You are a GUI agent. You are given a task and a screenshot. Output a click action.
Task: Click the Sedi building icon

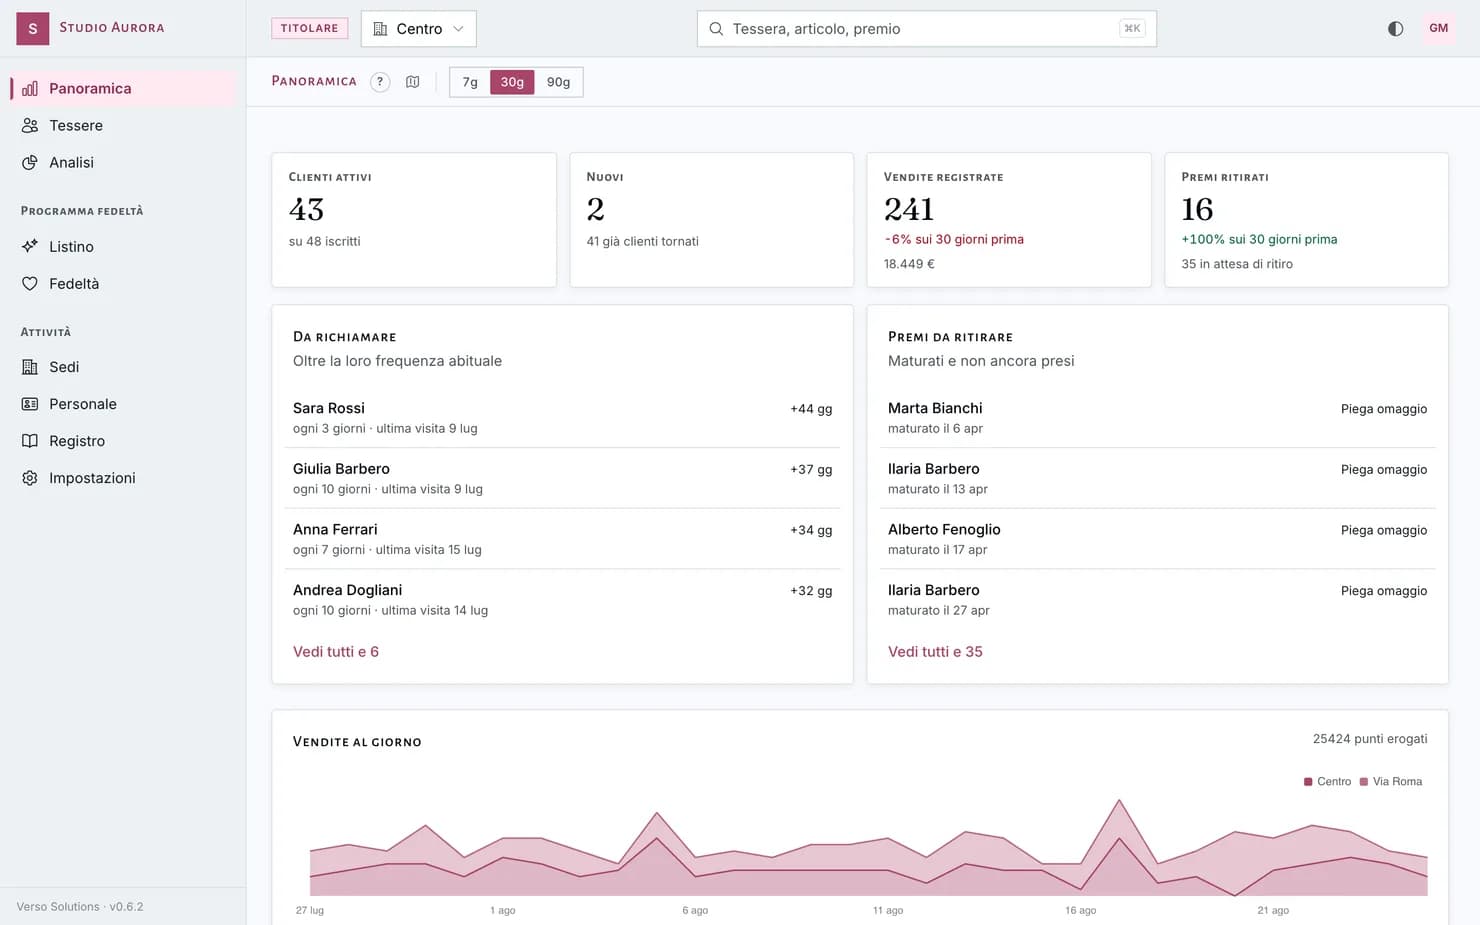click(30, 367)
